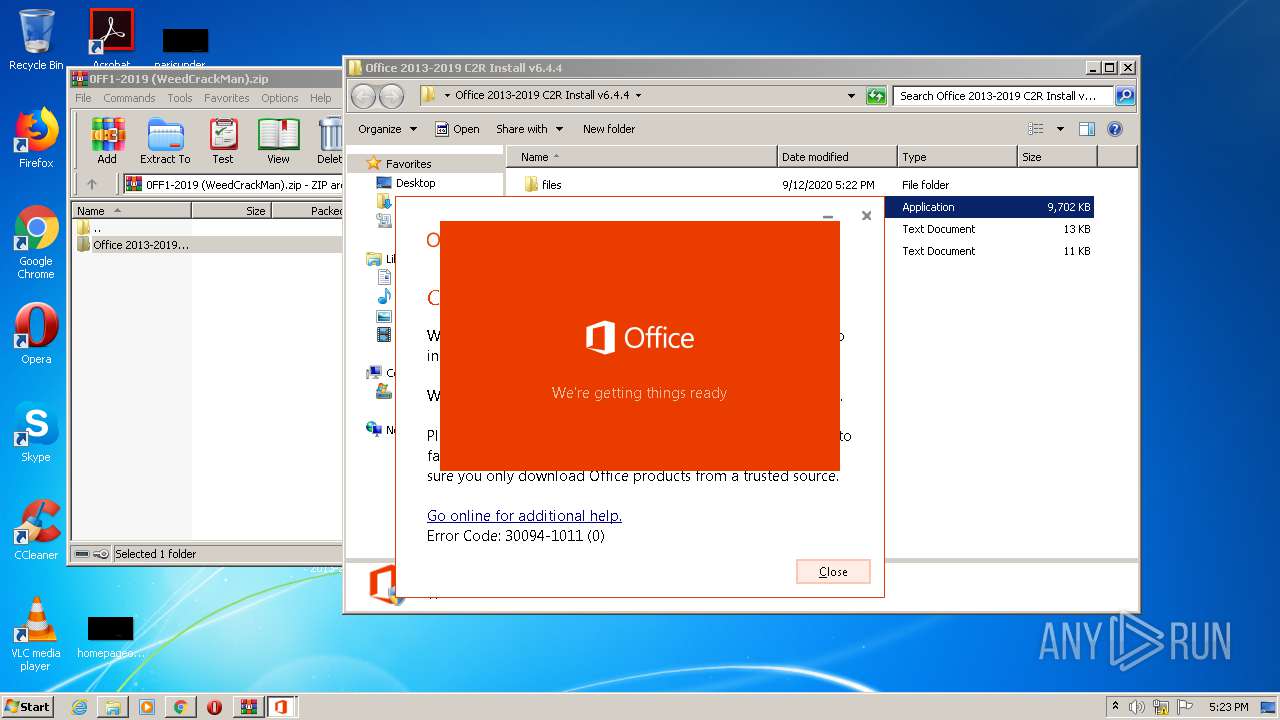Screen dimensions: 1280x720
Task: Open the WinRAR Favorites menu
Action: (227, 98)
